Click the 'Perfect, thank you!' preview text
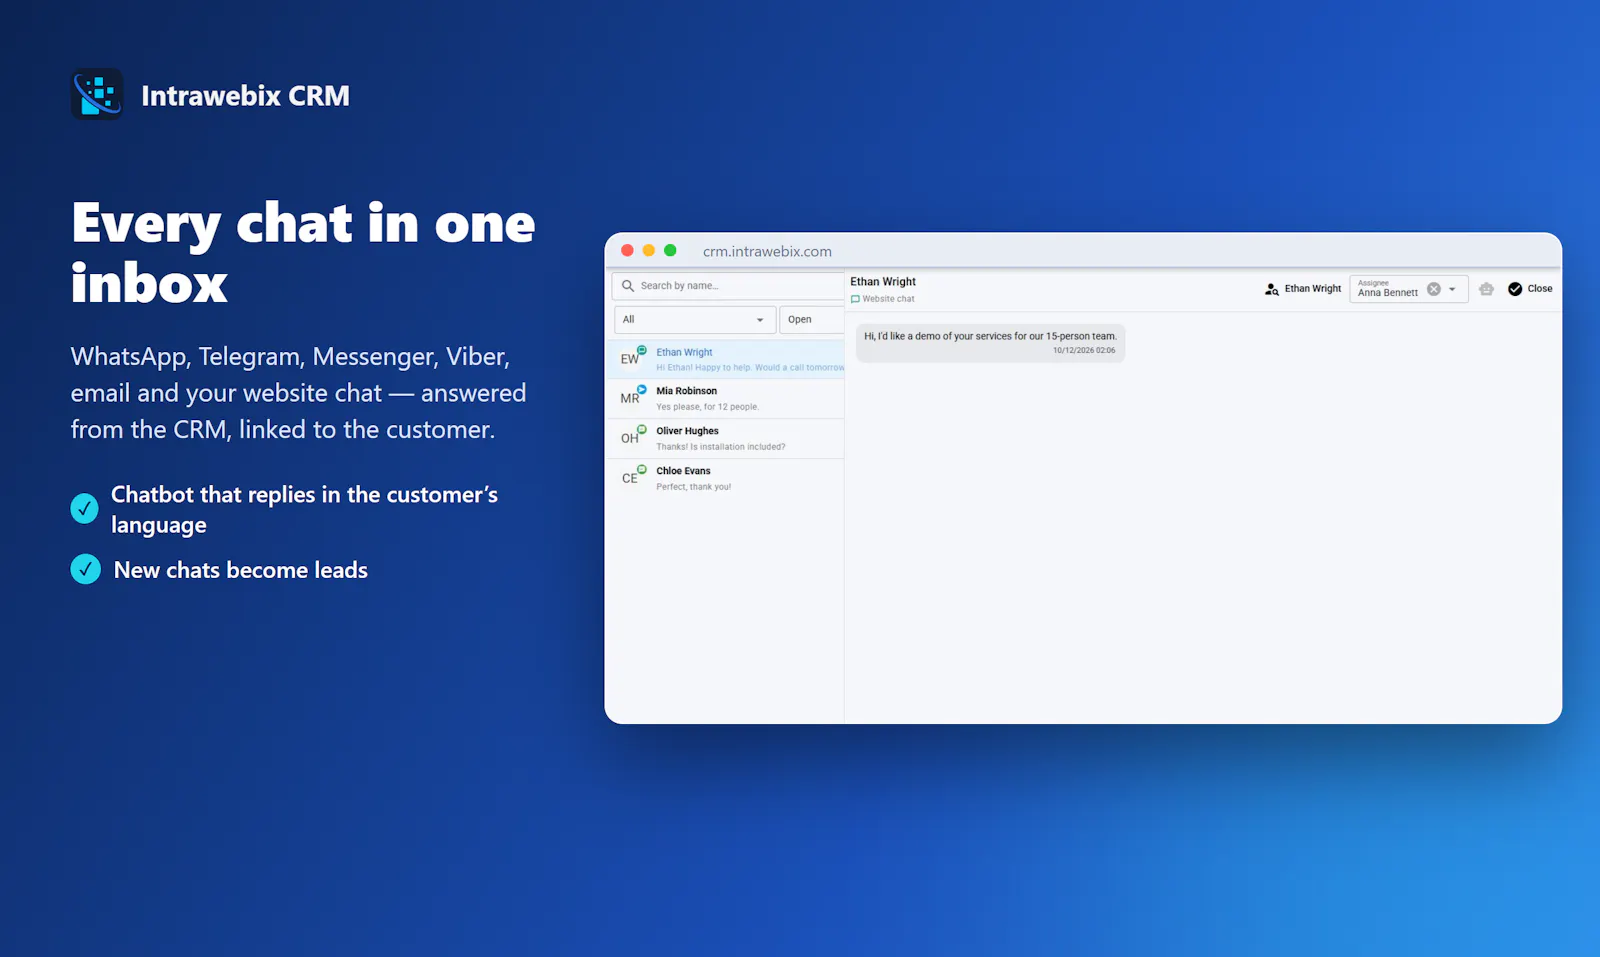The width and height of the screenshot is (1600, 957). click(693, 487)
